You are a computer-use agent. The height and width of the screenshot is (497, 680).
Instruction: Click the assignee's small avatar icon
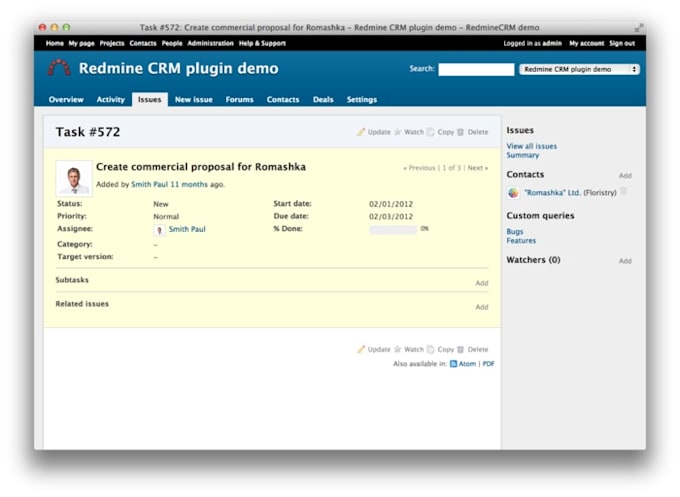(159, 230)
